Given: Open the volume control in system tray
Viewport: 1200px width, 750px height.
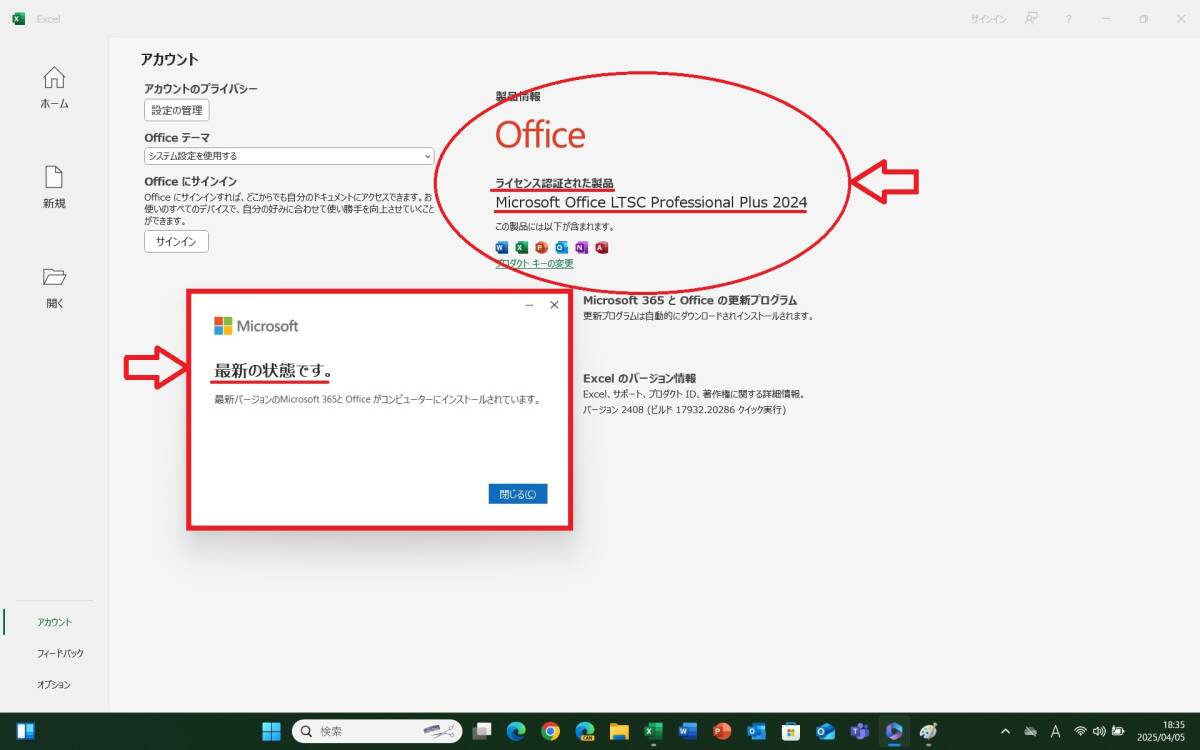Looking at the screenshot, I should (x=1099, y=731).
